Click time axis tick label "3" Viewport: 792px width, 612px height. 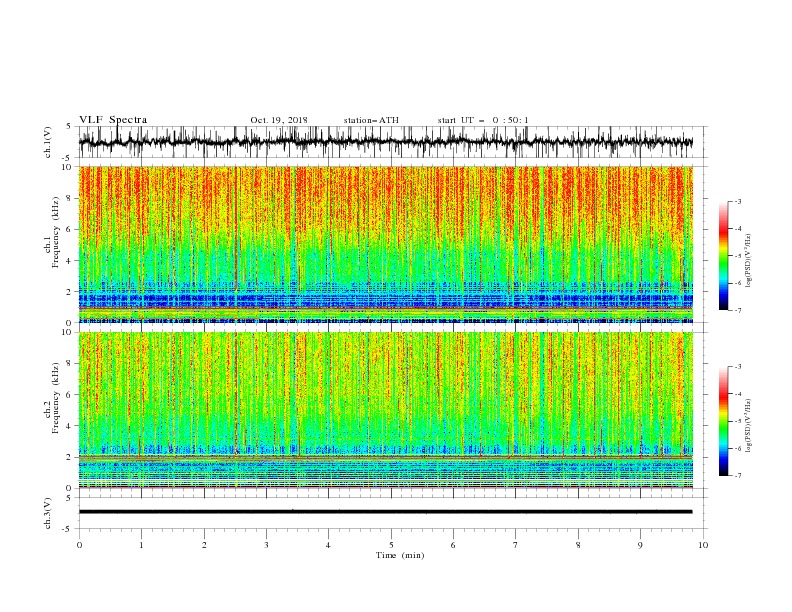click(266, 545)
